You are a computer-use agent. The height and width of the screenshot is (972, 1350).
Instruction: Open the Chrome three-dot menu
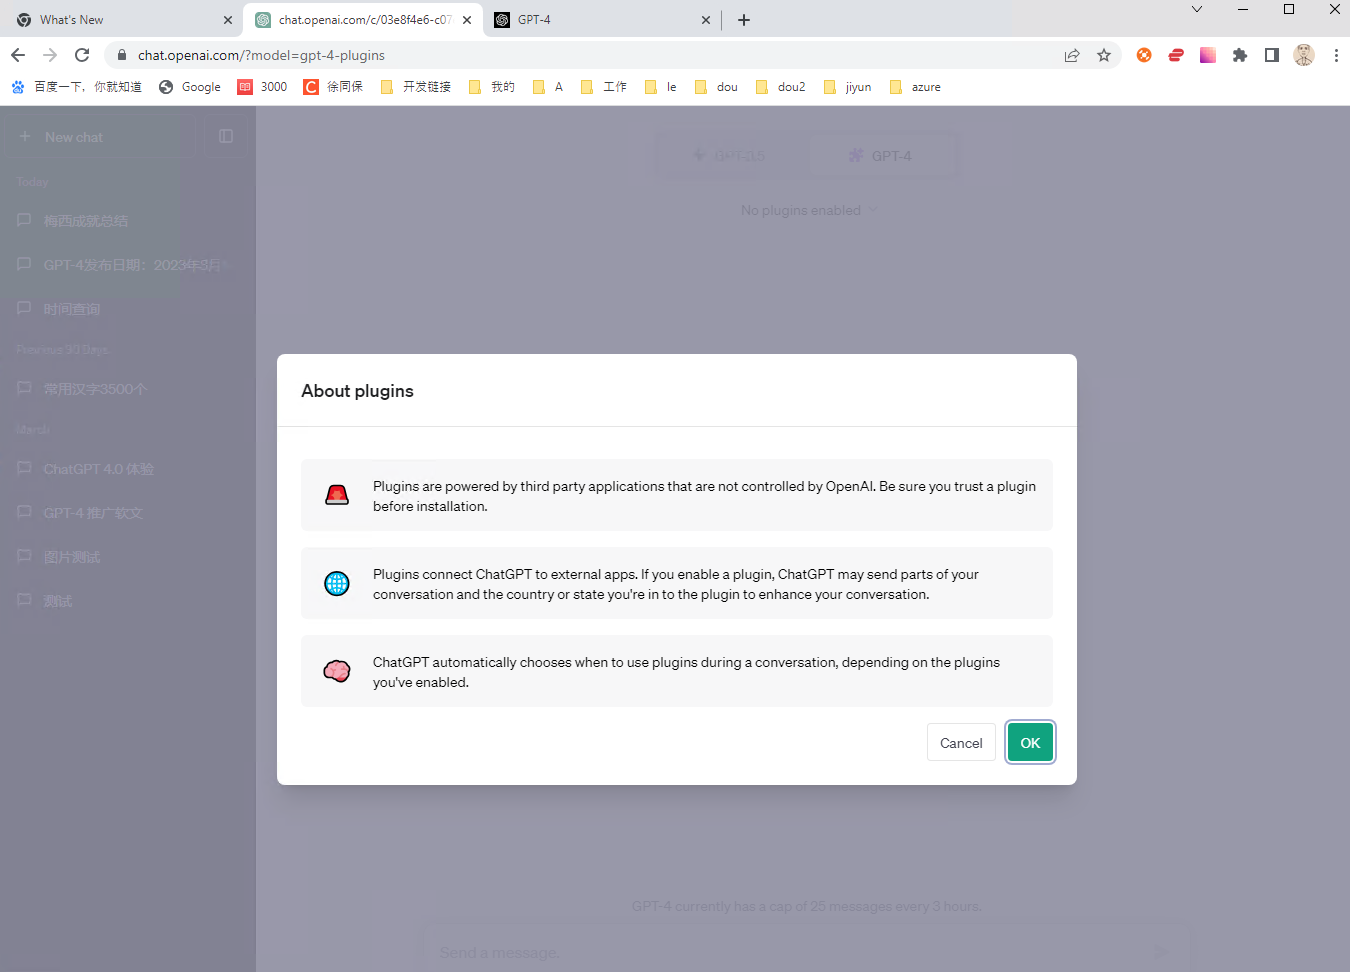[1336, 55]
